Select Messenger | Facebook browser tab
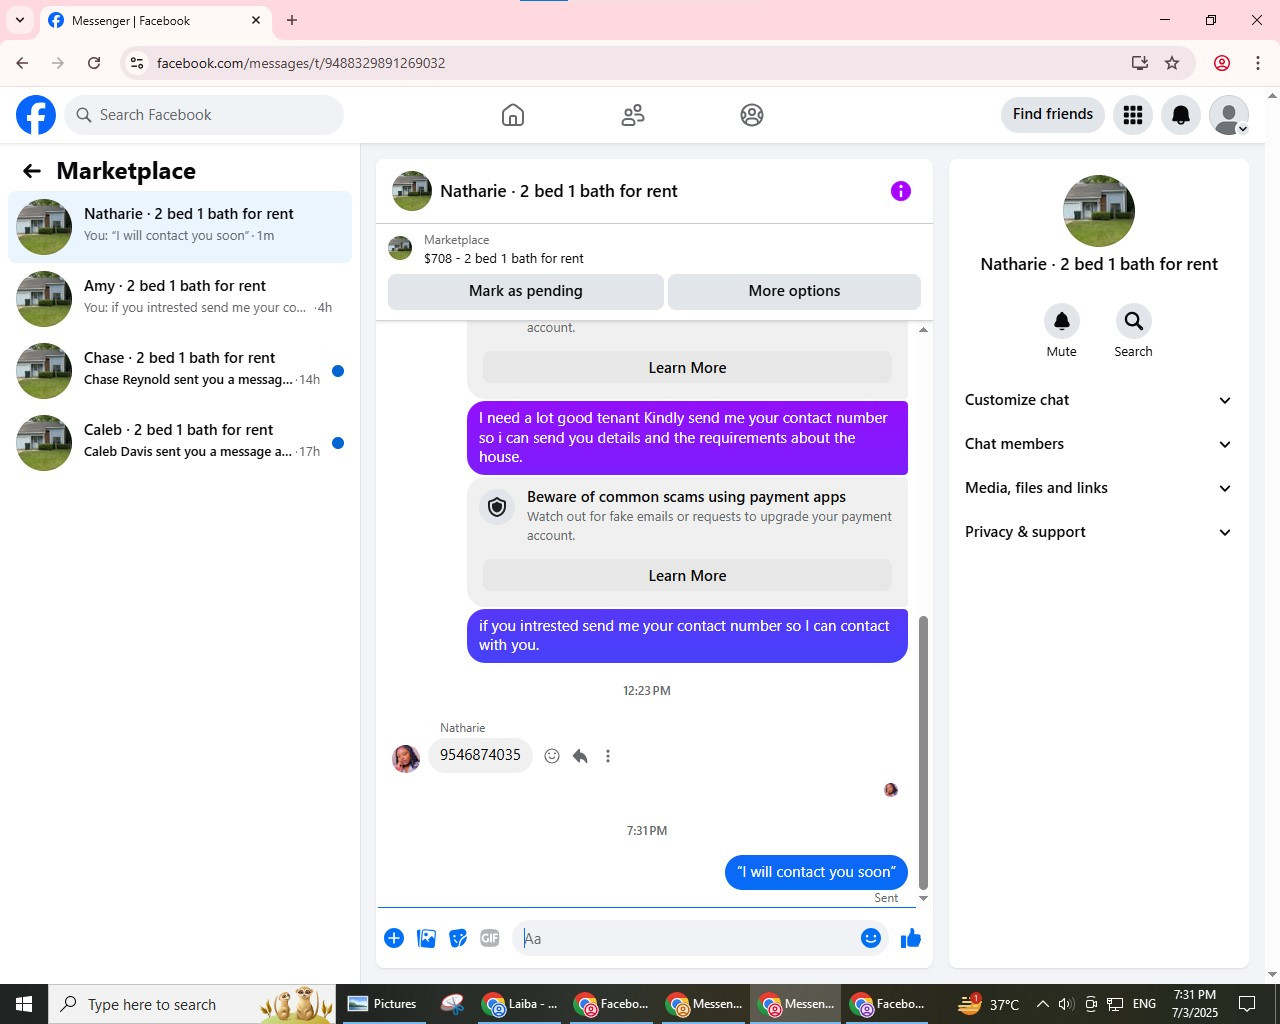The width and height of the screenshot is (1280, 1024). (x=155, y=21)
